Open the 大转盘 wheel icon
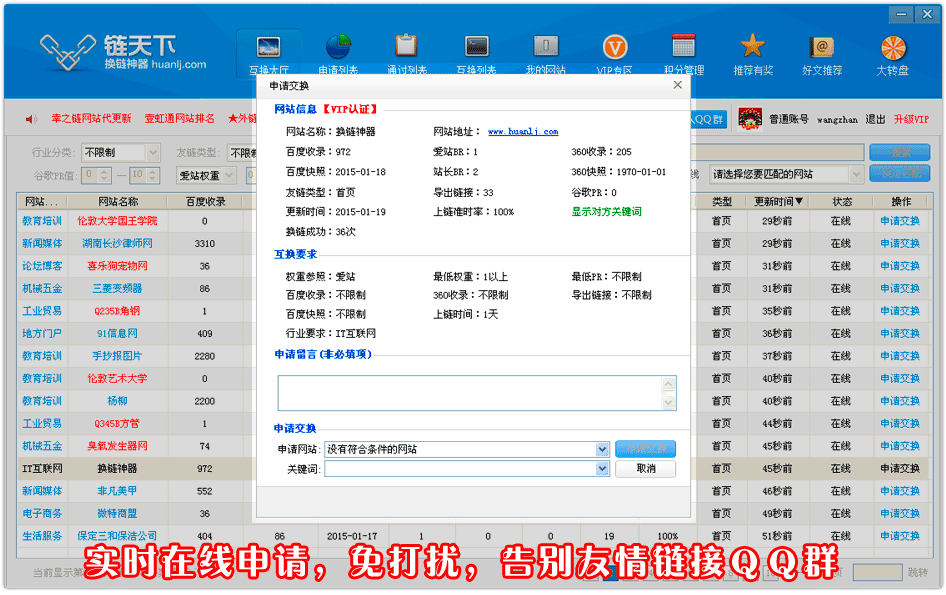This screenshot has height=595, width=946. 893,48
